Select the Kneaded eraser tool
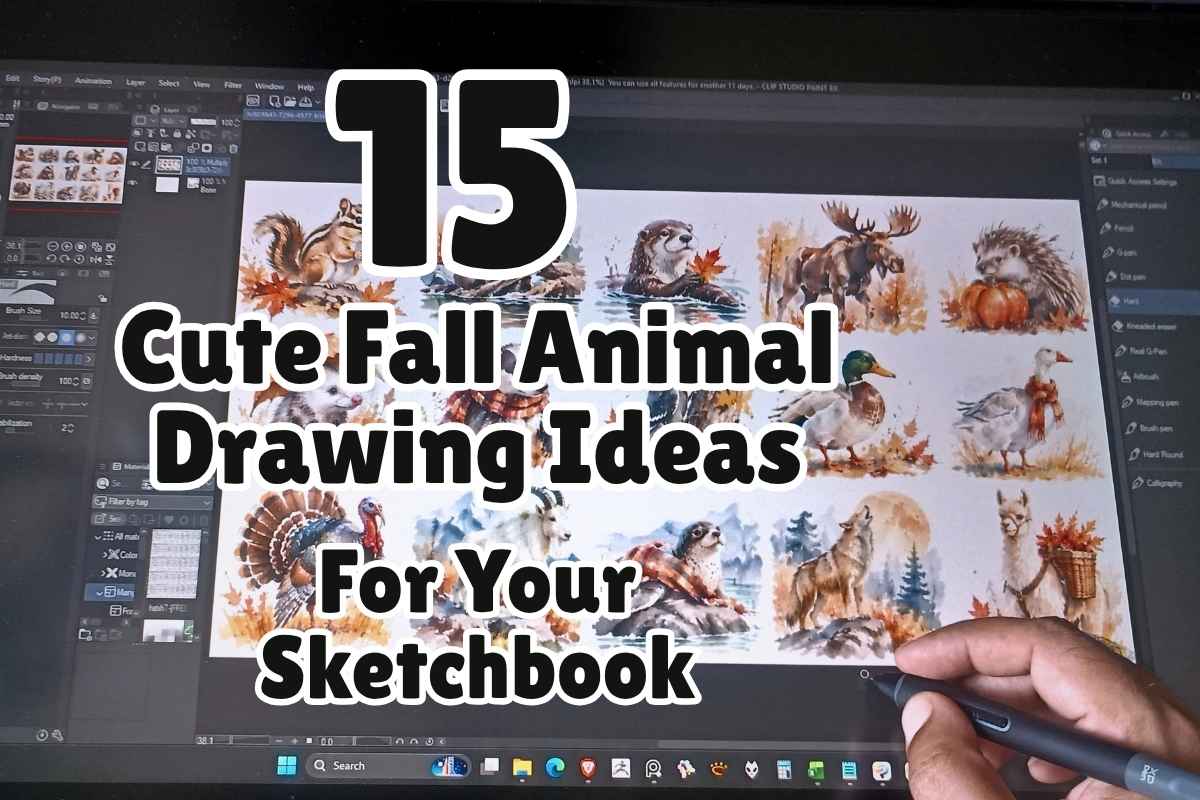This screenshot has width=1200, height=800. pyautogui.click(x=1143, y=326)
